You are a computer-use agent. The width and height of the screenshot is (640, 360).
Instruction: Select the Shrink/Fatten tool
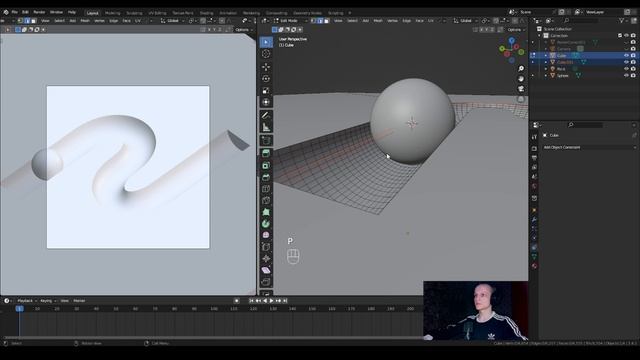pyautogui.click(x=266, y=258)
